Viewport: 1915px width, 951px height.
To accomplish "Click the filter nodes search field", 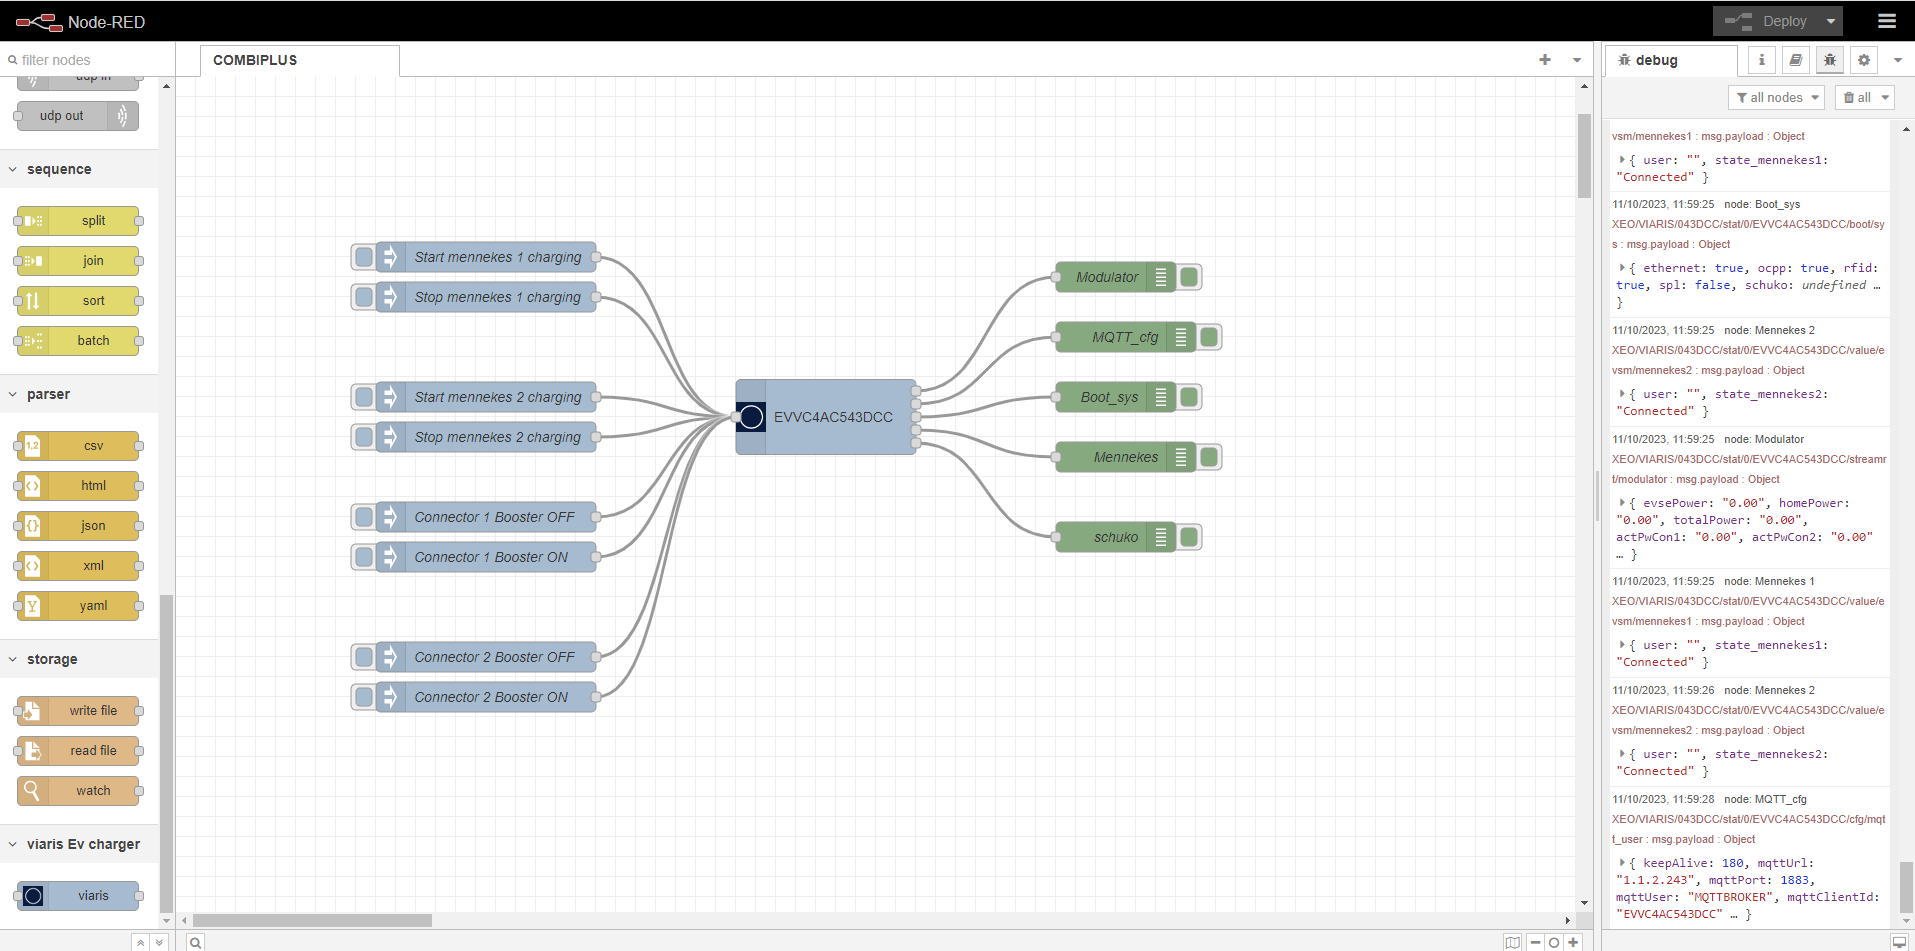I will pos(88,60).
